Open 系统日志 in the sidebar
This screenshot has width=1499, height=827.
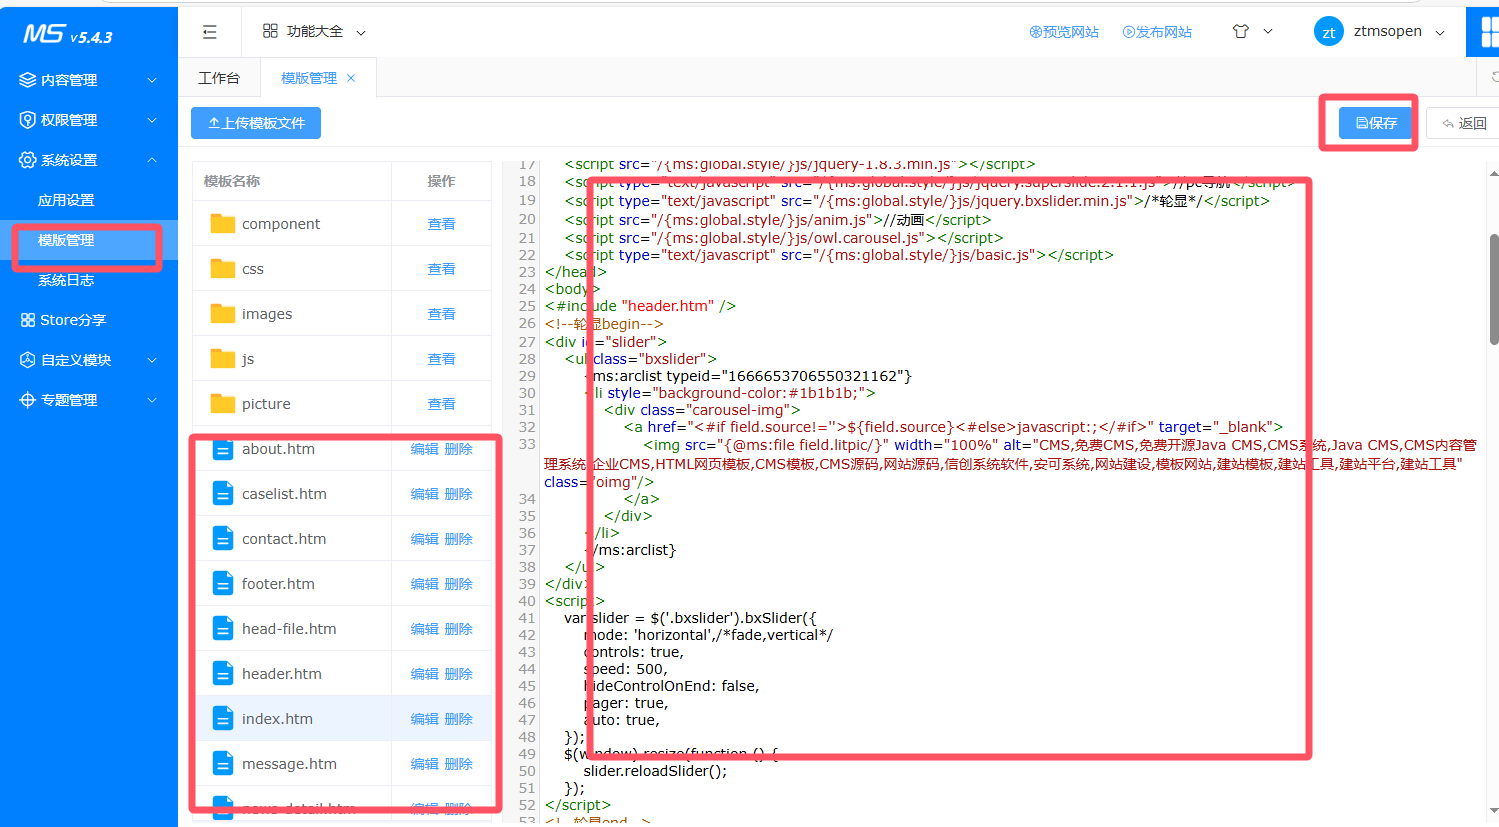point(66,280)
